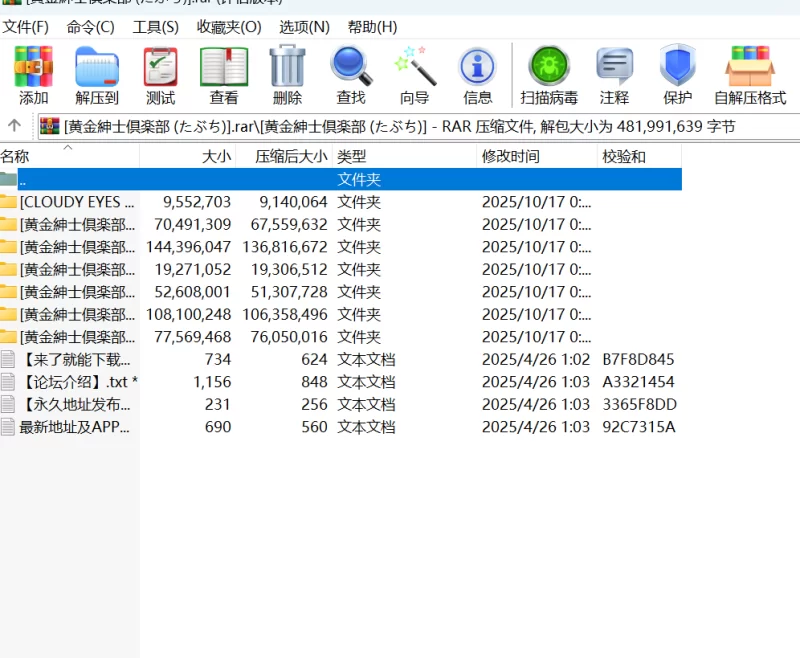
Task: Run the 测试 (Test) archive tool
Action: [x=161, y=67]
